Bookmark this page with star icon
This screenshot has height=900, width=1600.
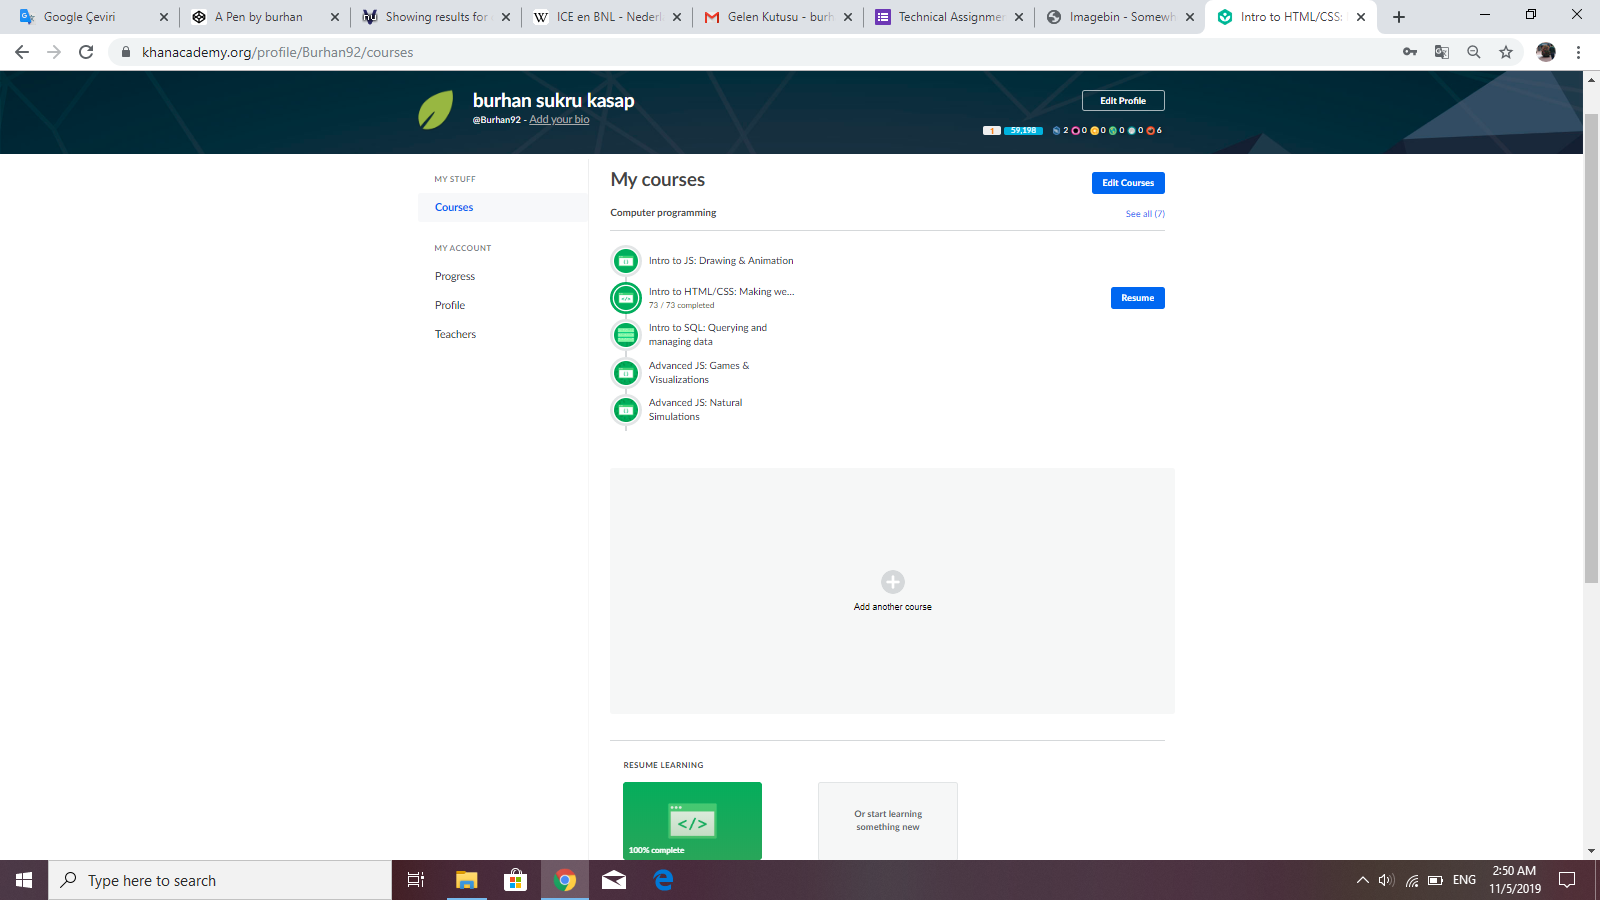tap(1506, 52)
